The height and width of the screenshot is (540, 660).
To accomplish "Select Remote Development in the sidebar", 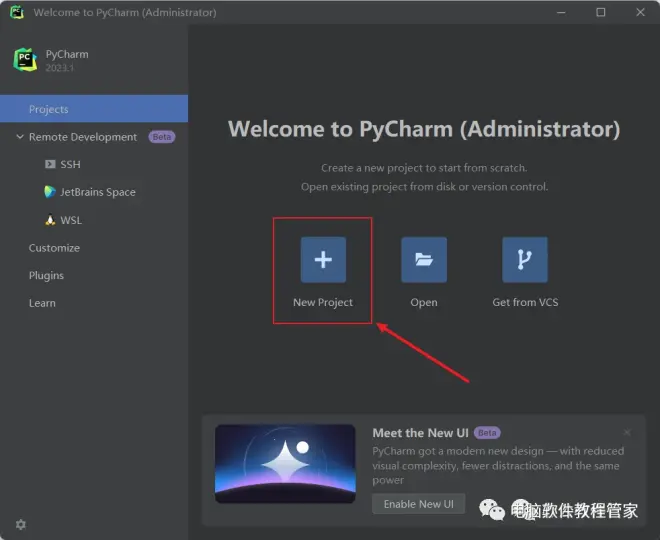I will (83, 137).
